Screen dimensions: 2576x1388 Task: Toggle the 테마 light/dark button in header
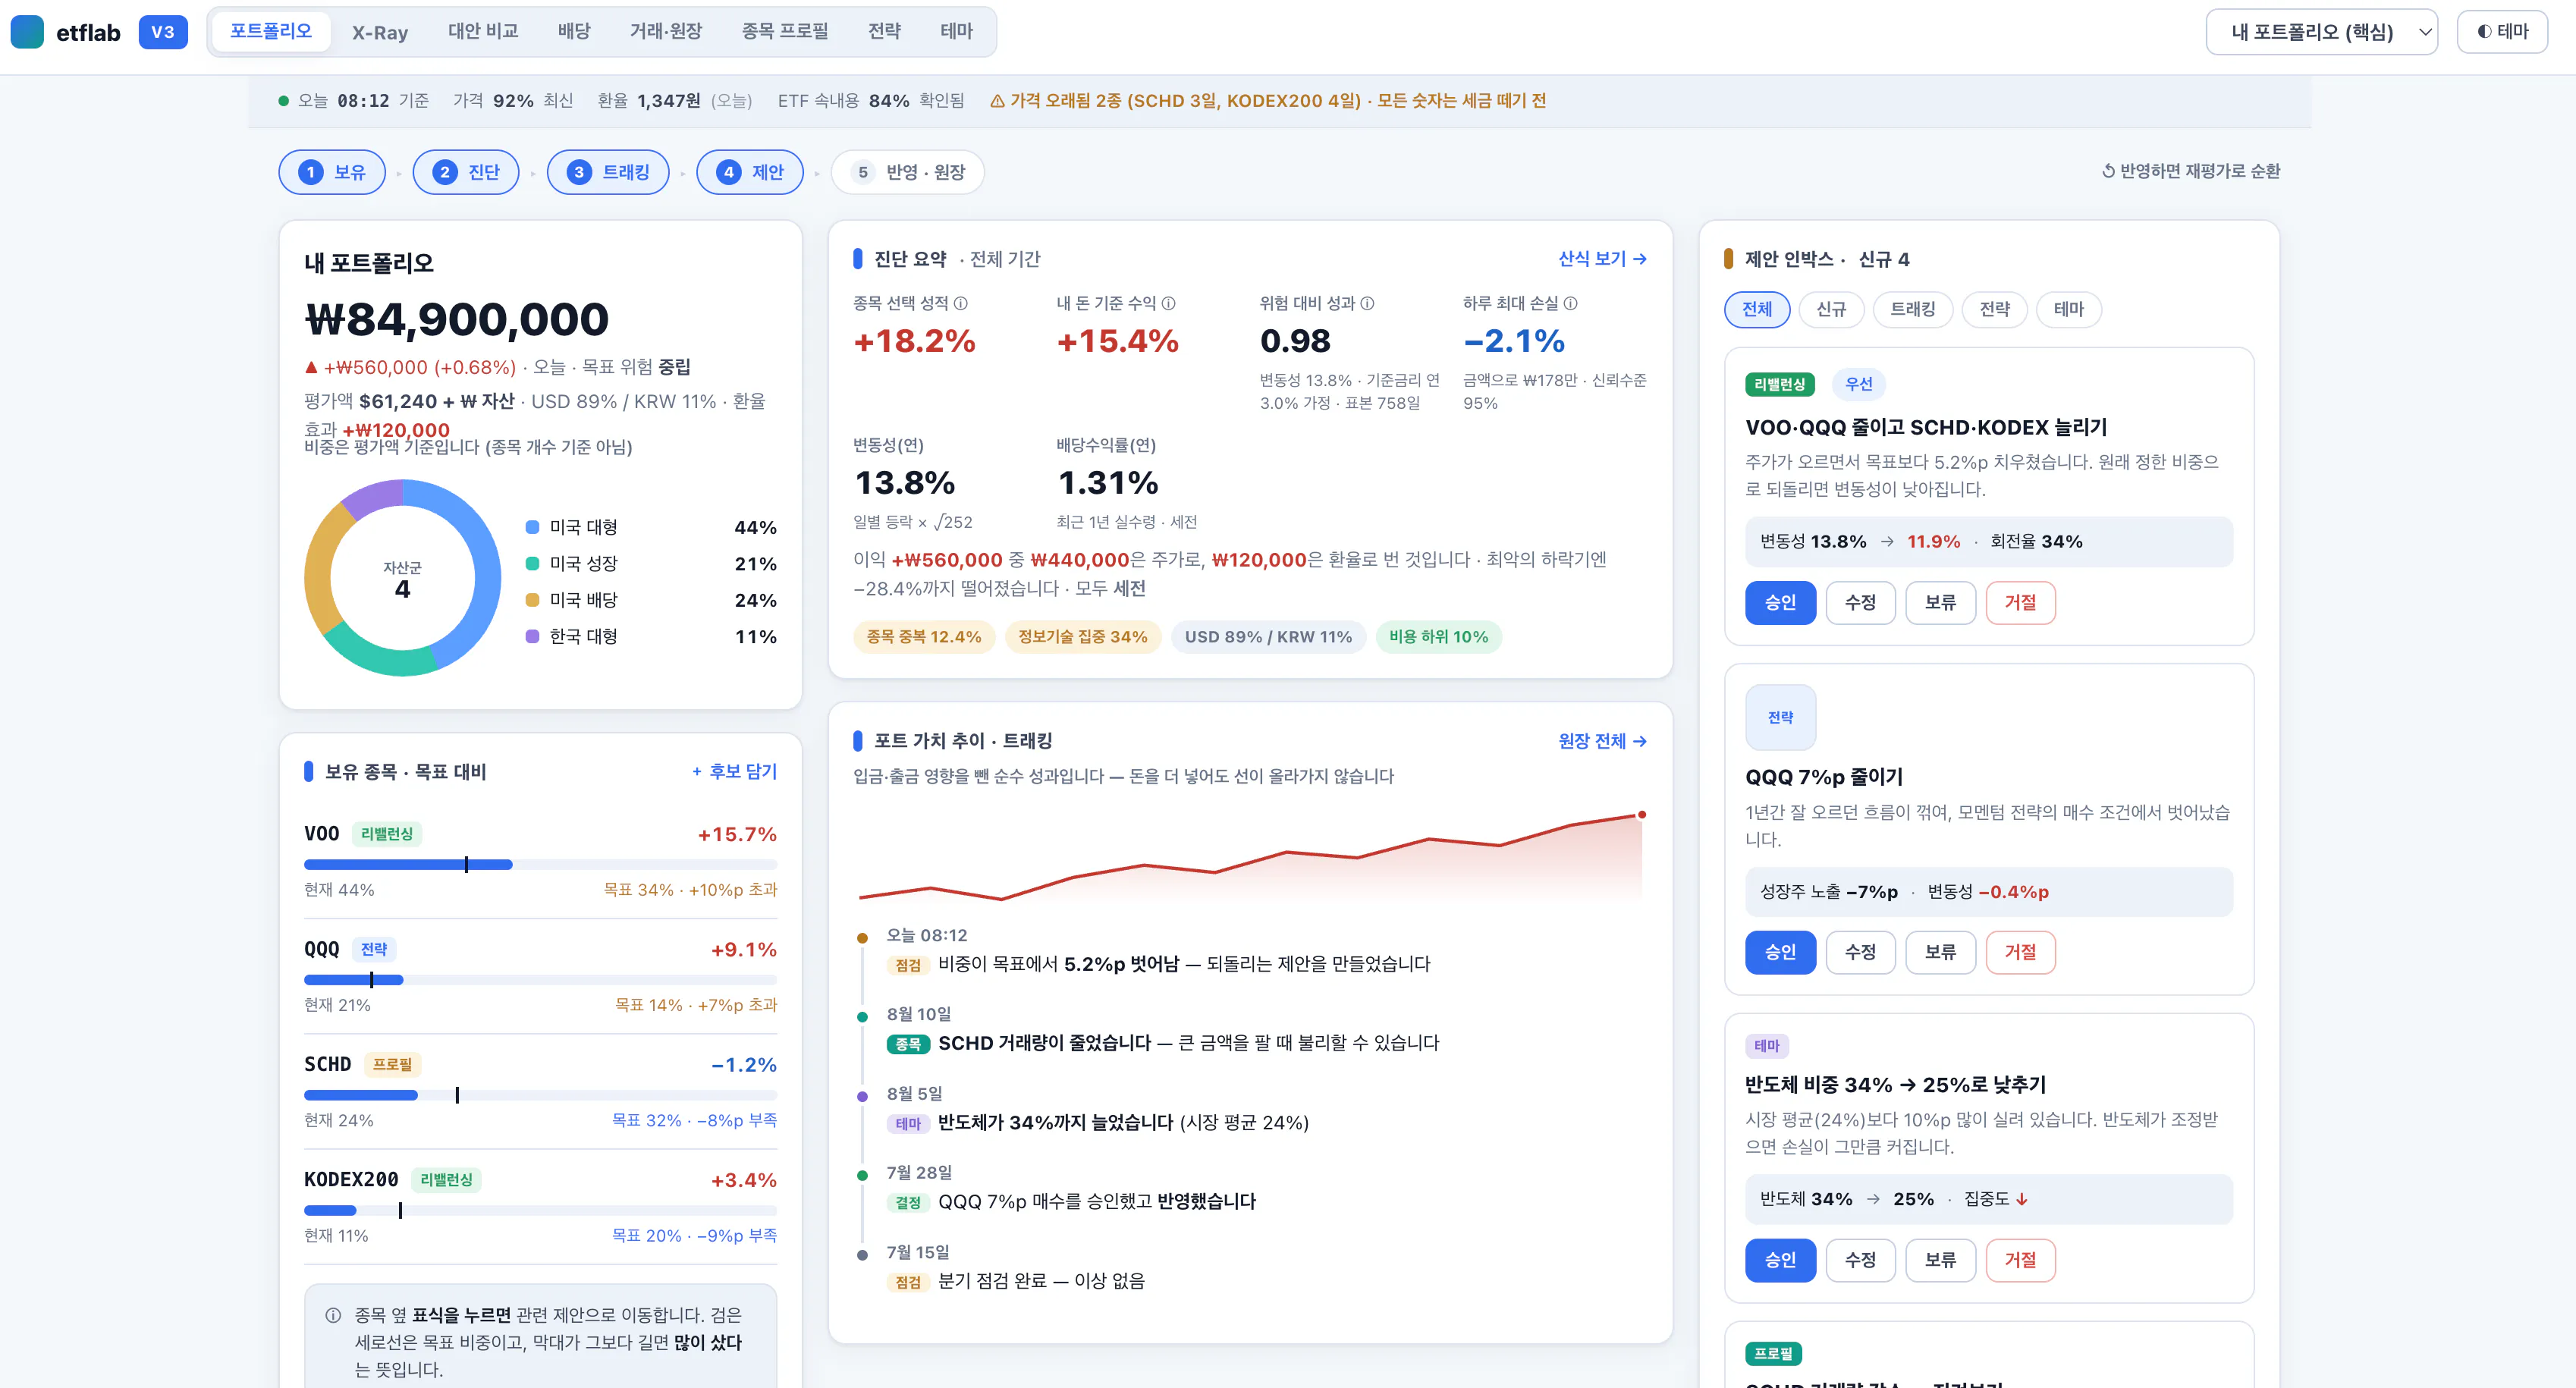2502,32
